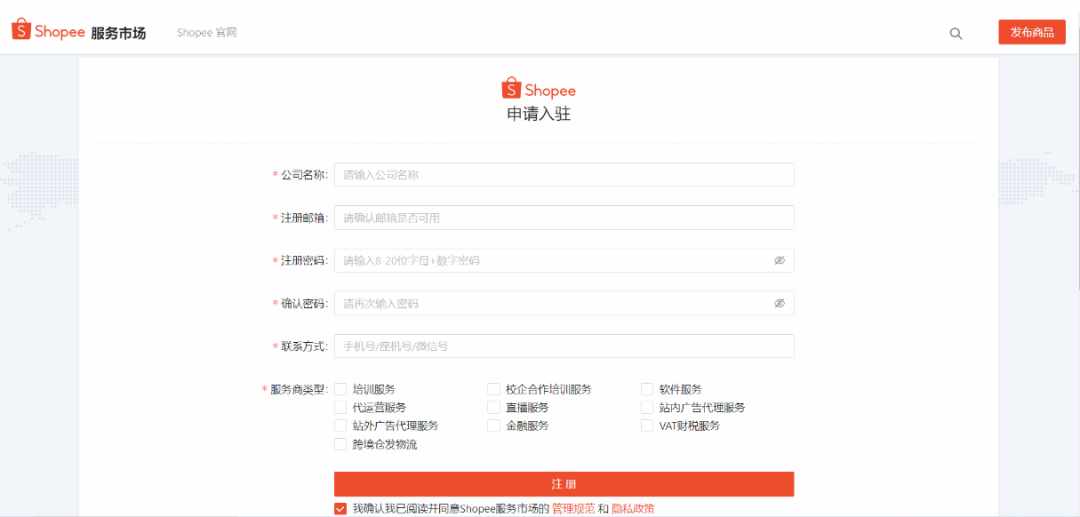The width and height of the screenshot is (1080, 517).
Task: Focus the 联系方式 input field
Action: click(x=564, y=346)
